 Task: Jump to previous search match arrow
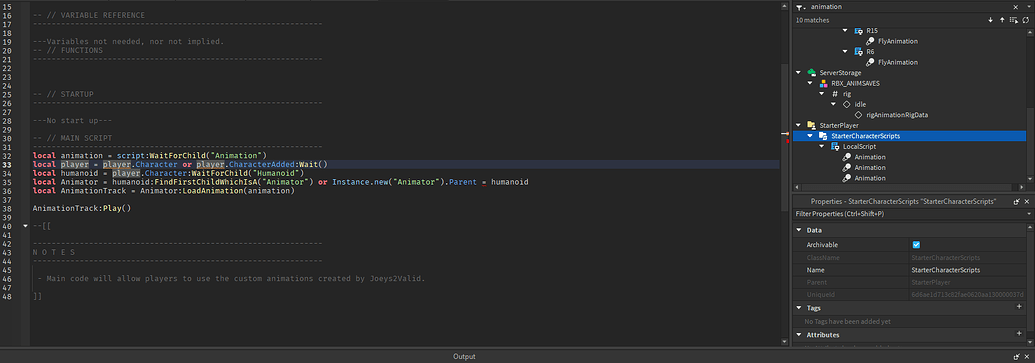(x=1001, y=20)
